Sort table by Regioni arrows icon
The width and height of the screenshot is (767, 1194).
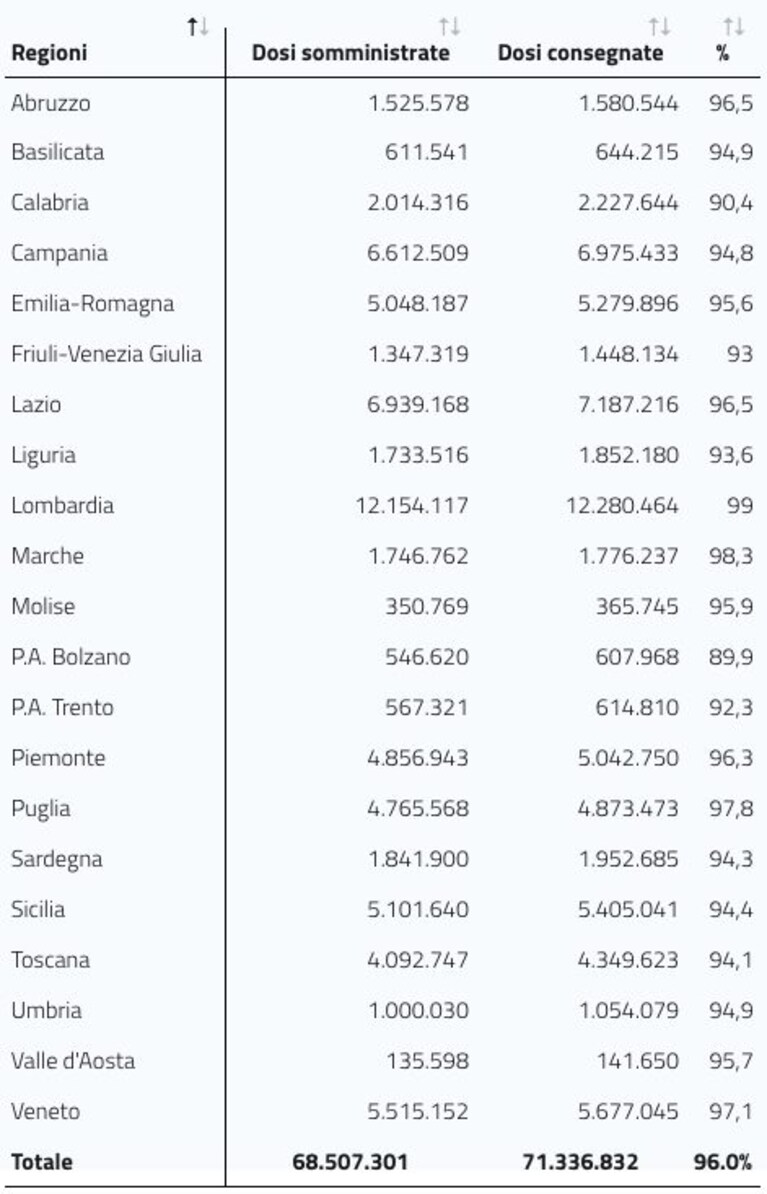pyautogui.click(x=198, y=27)
